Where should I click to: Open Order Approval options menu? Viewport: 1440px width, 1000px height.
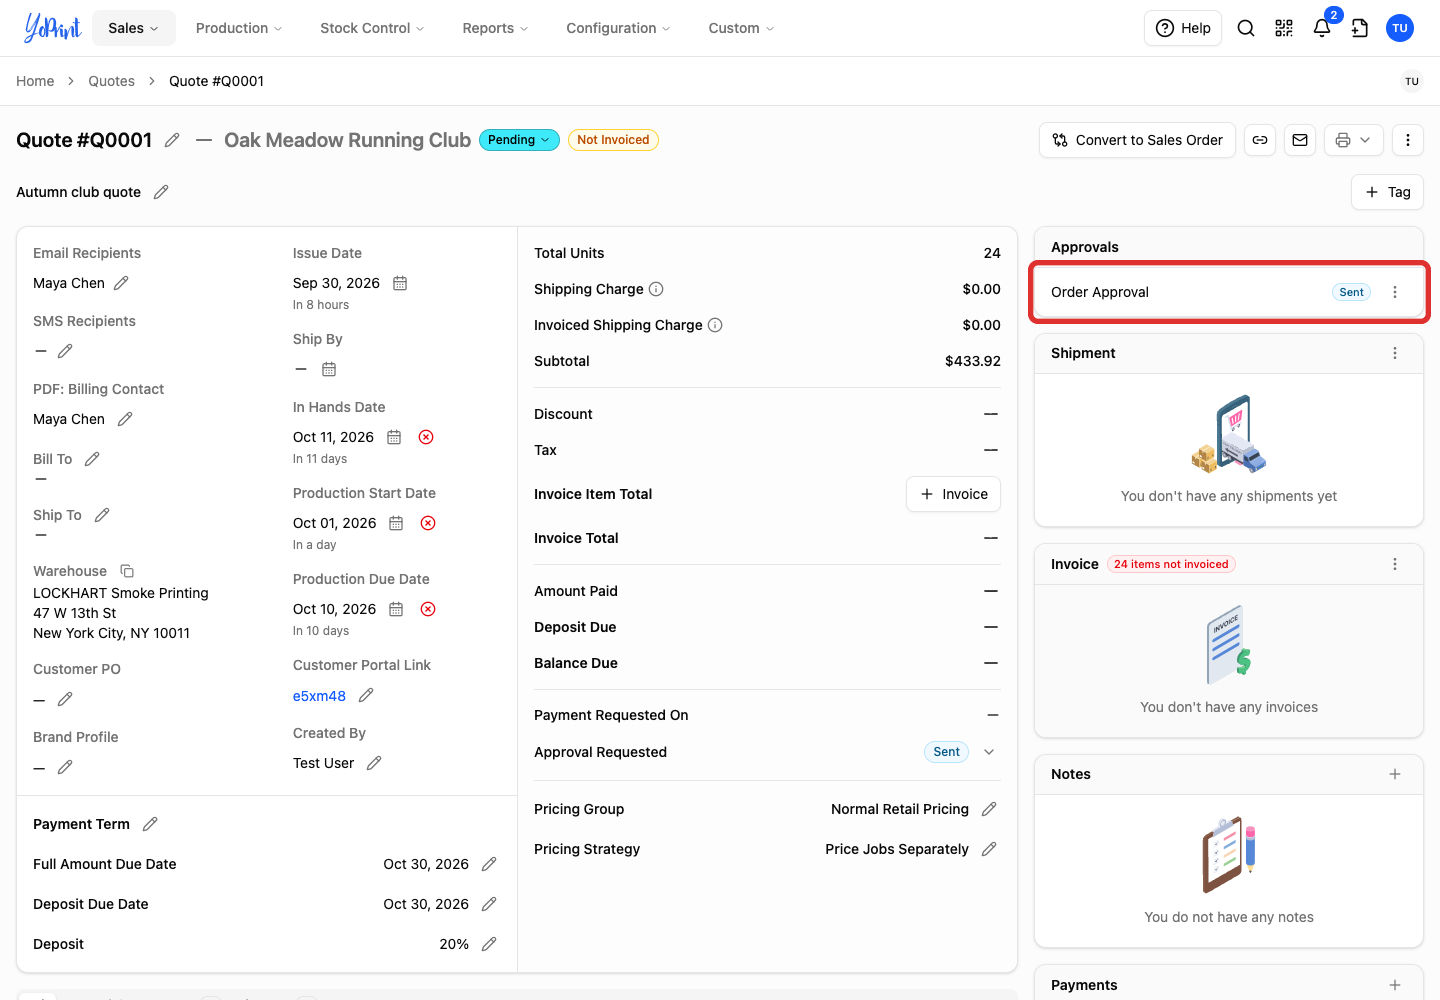pyautogui.click(x=1395, y=292)
